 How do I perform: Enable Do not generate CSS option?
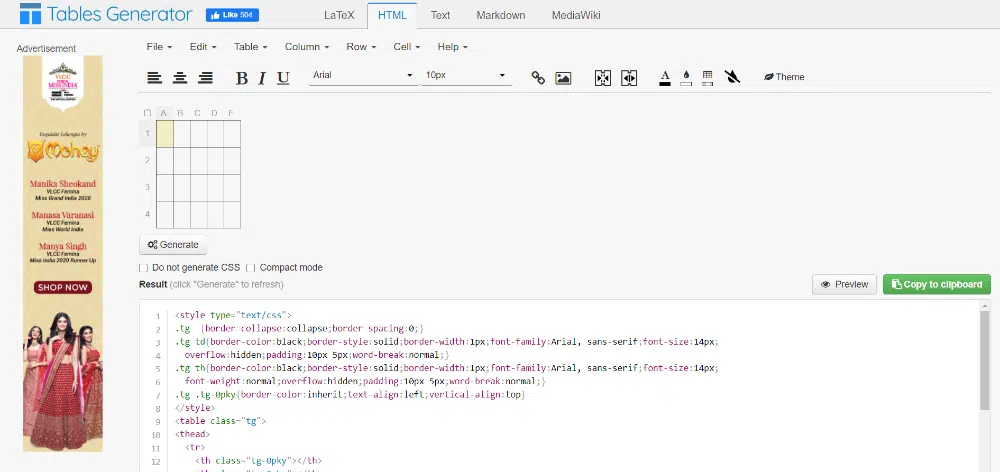(x=145, y=268)
